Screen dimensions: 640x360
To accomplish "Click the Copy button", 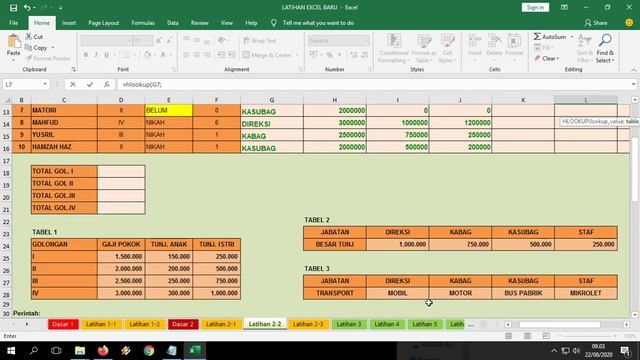I will coord(36,48).
